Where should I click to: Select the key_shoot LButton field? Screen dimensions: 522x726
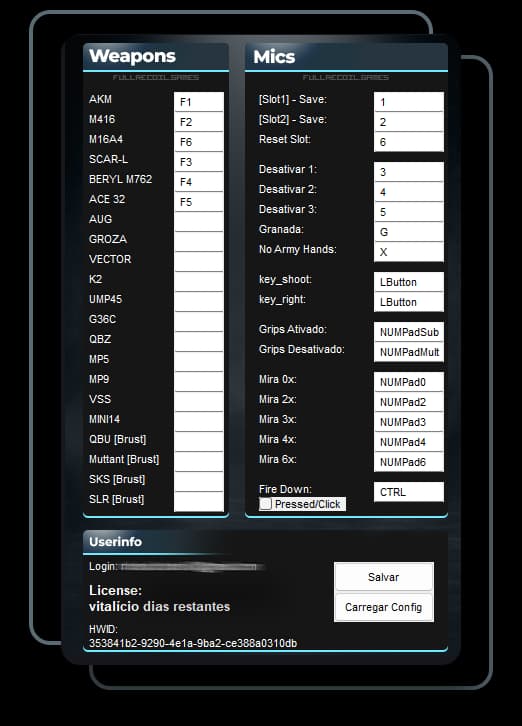(x=409, y=282)
